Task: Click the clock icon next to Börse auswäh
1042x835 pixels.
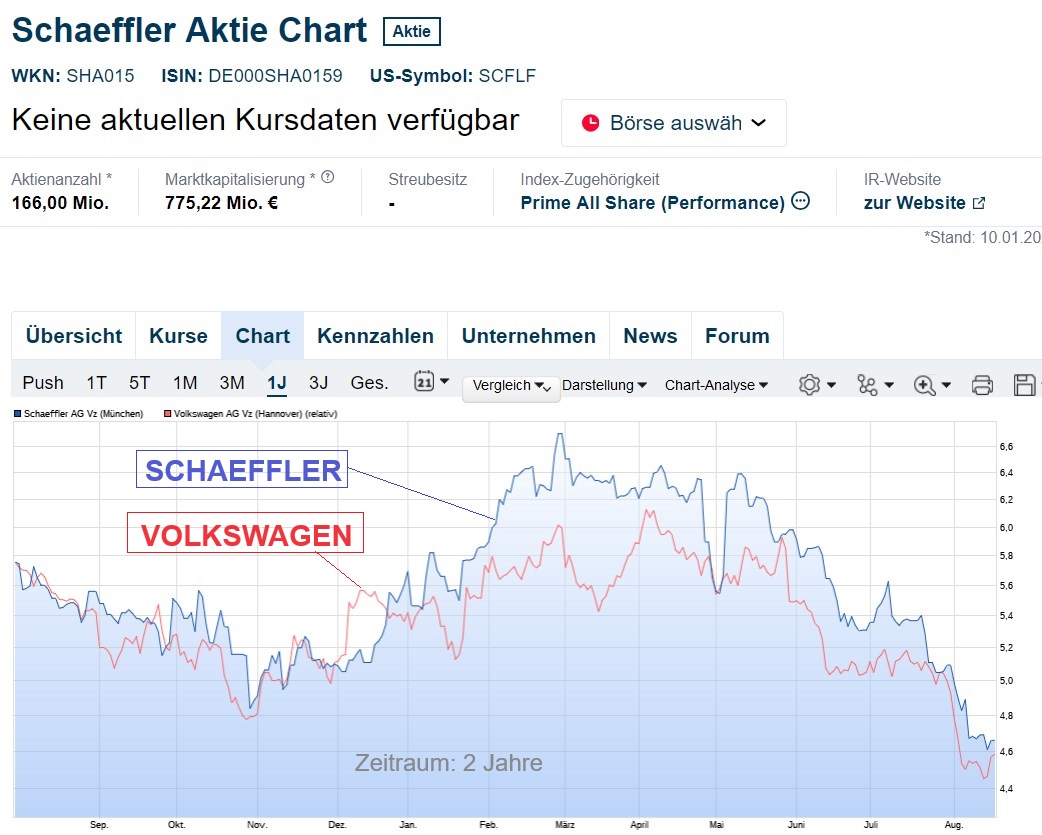Action: click(593, 122)
